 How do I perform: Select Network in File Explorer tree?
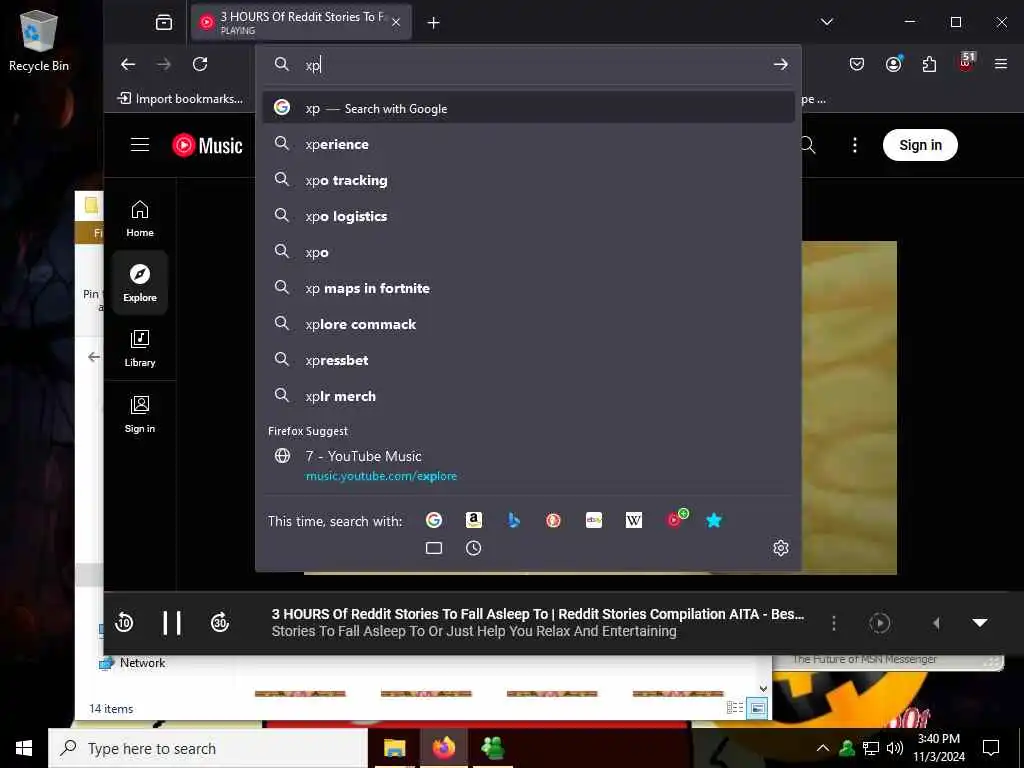pyautogui.click(x=133, y=663)
